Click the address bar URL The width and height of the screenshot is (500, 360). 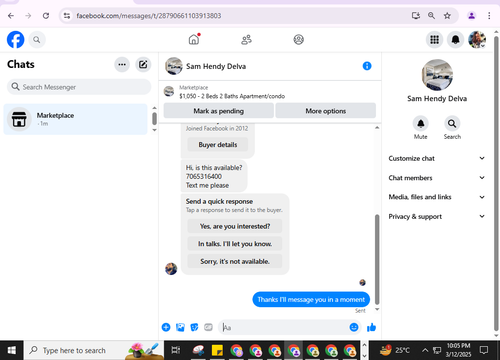[x=149, y=16]
